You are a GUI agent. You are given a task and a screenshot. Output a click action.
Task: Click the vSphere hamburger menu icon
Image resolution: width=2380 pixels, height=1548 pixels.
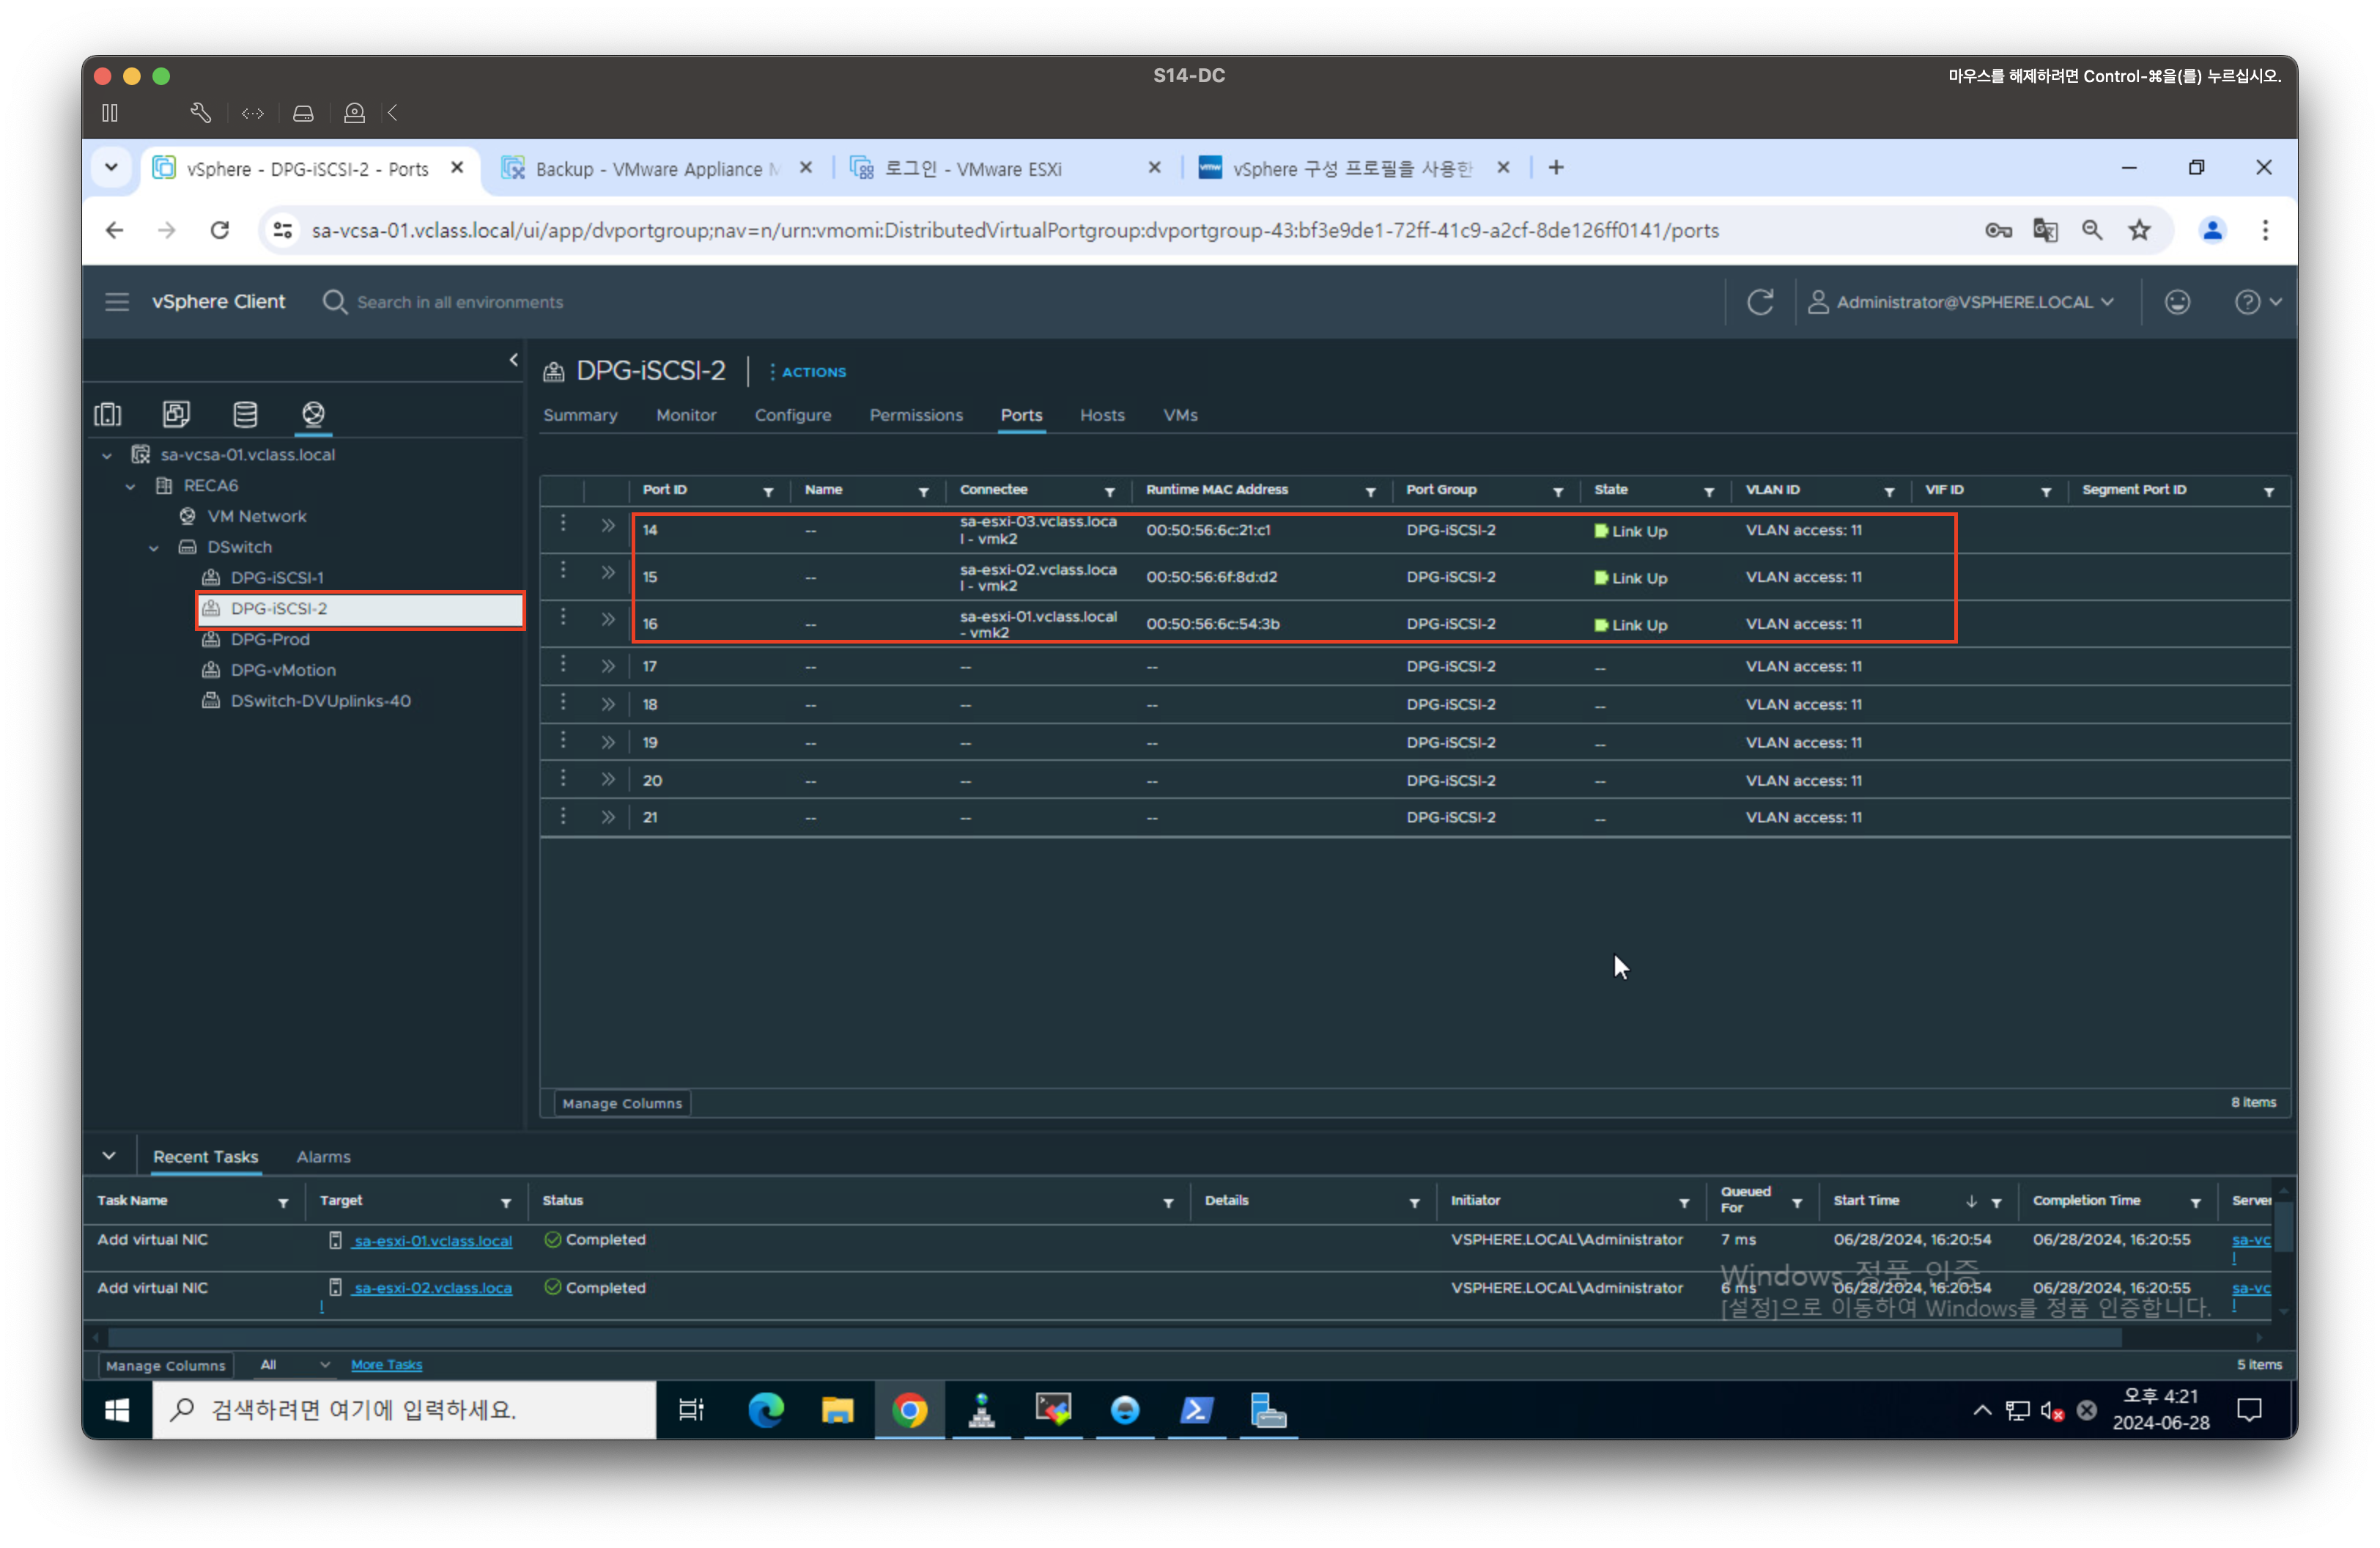(117, 302)
